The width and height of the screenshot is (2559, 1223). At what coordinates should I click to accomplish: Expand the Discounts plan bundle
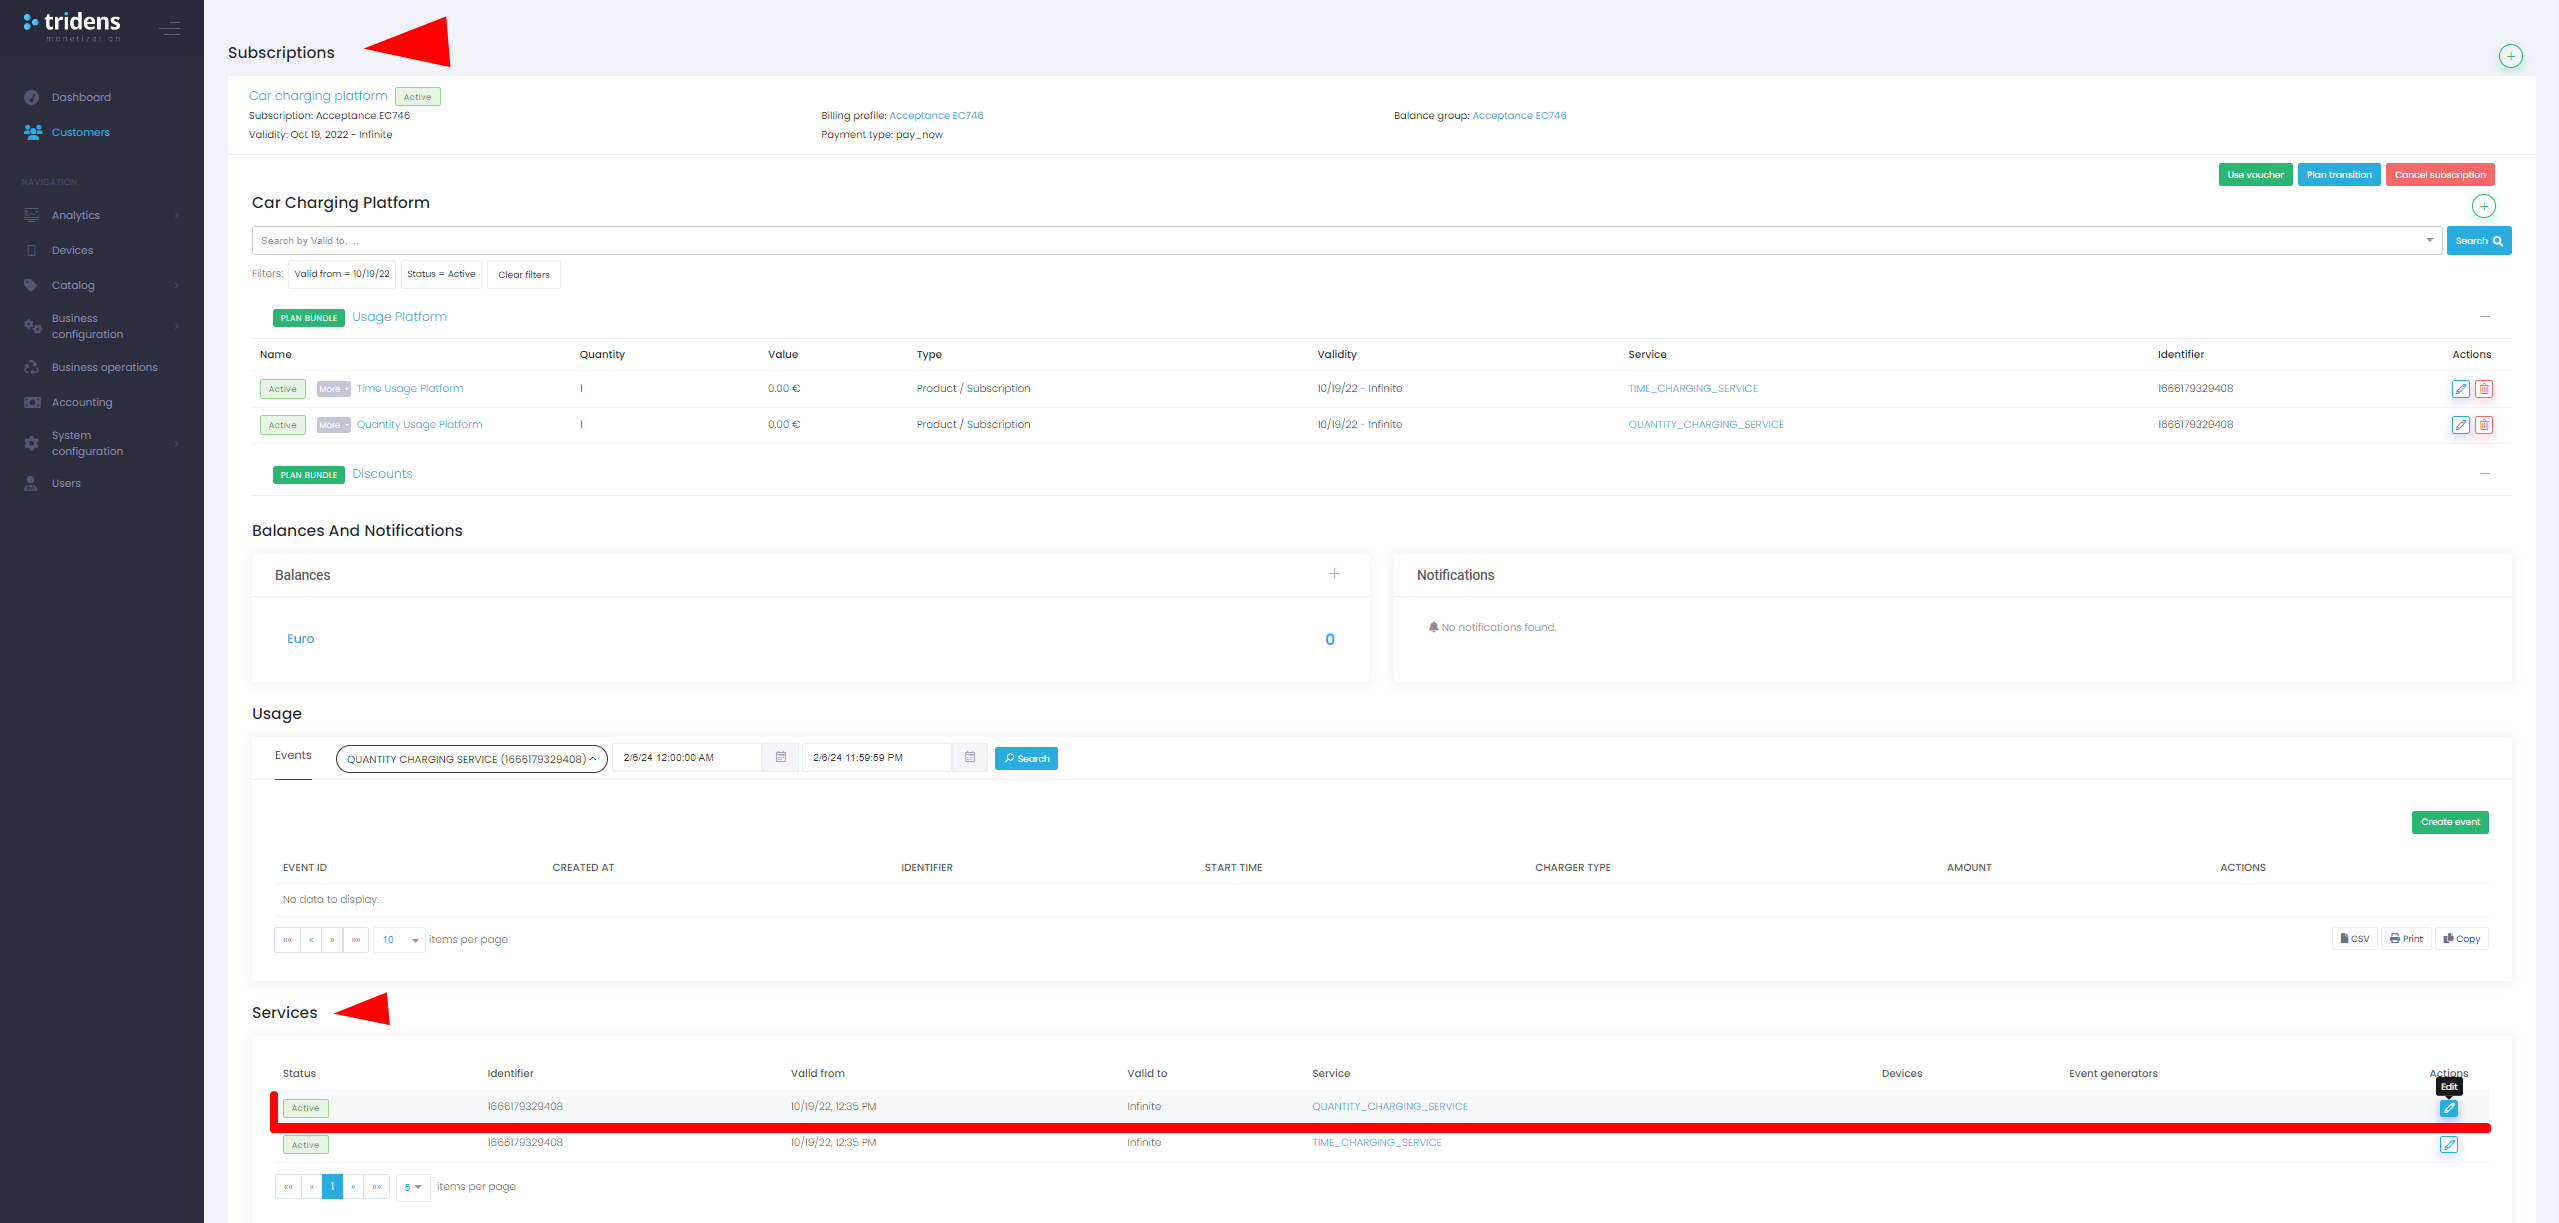pyautogui.click(x=2484, y=474)
